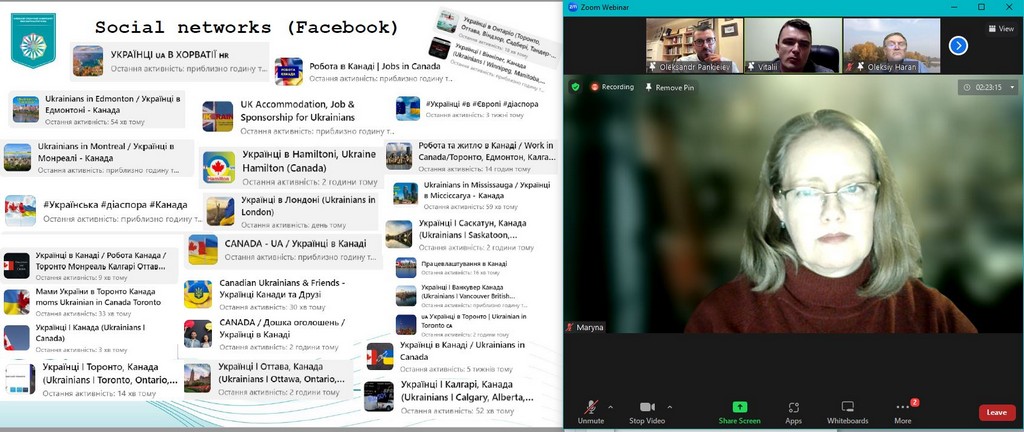Show next participants with blue arrow

coord(958,45)
